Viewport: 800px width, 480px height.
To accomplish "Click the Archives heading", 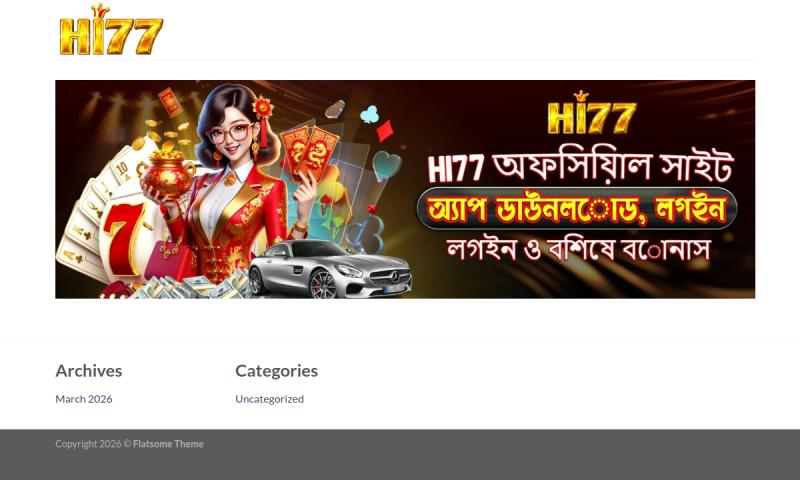I will tap(89, 371).
